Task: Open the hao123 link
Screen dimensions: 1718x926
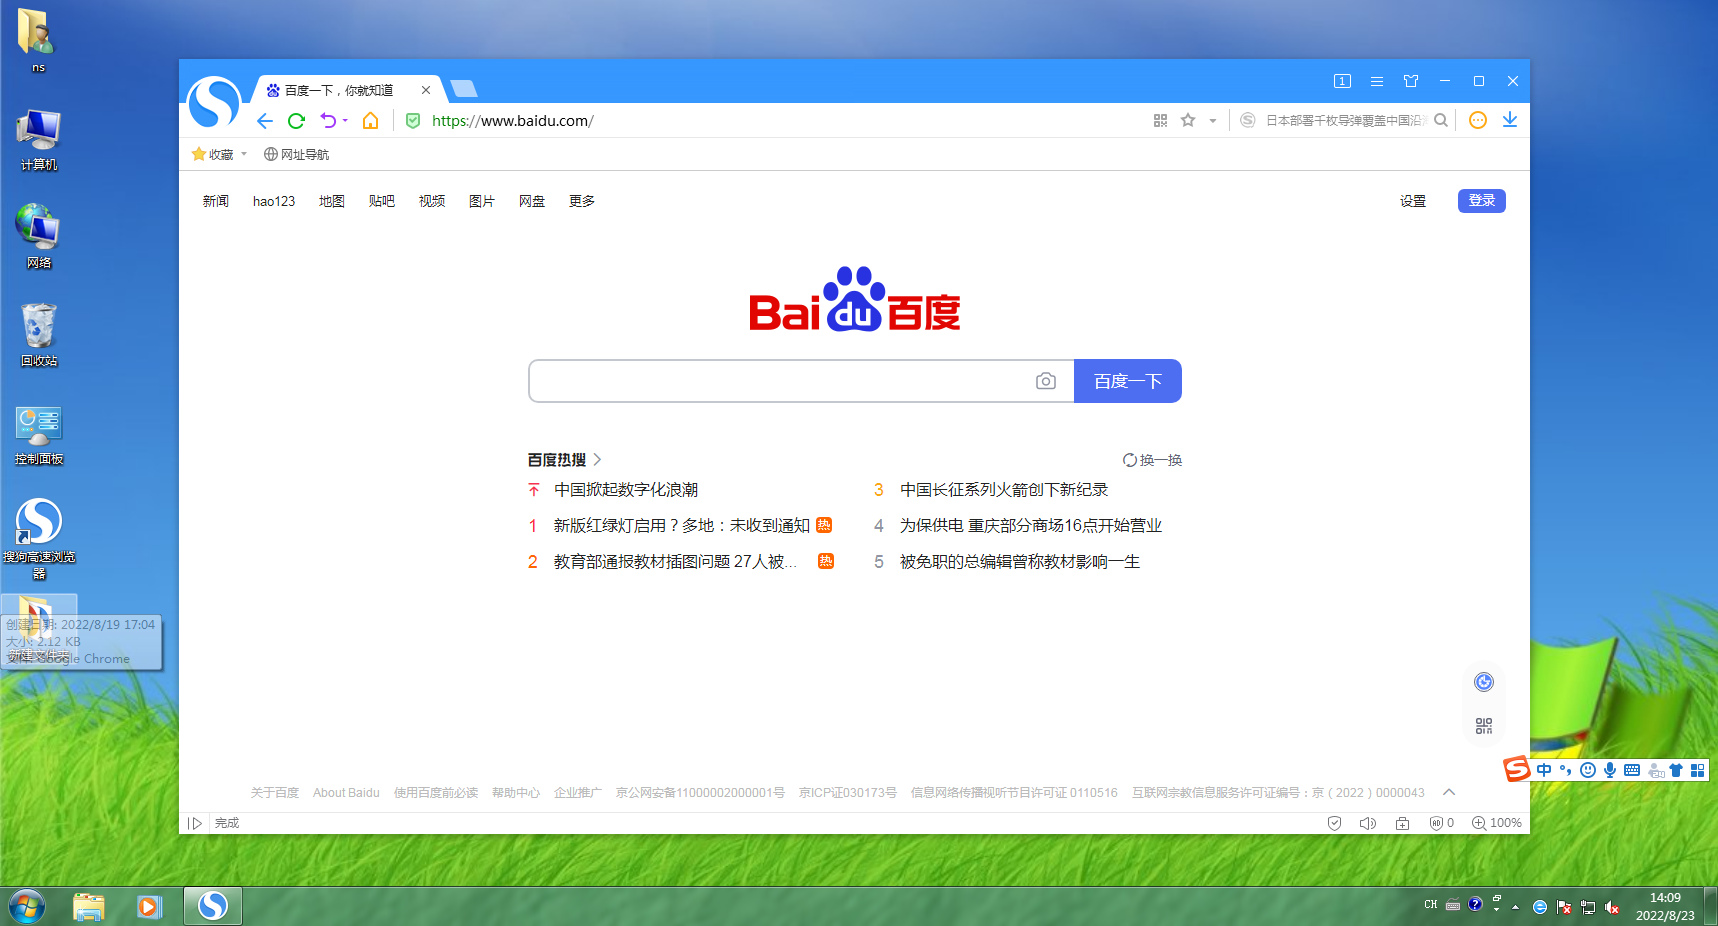Action: (x=274, y=201)
